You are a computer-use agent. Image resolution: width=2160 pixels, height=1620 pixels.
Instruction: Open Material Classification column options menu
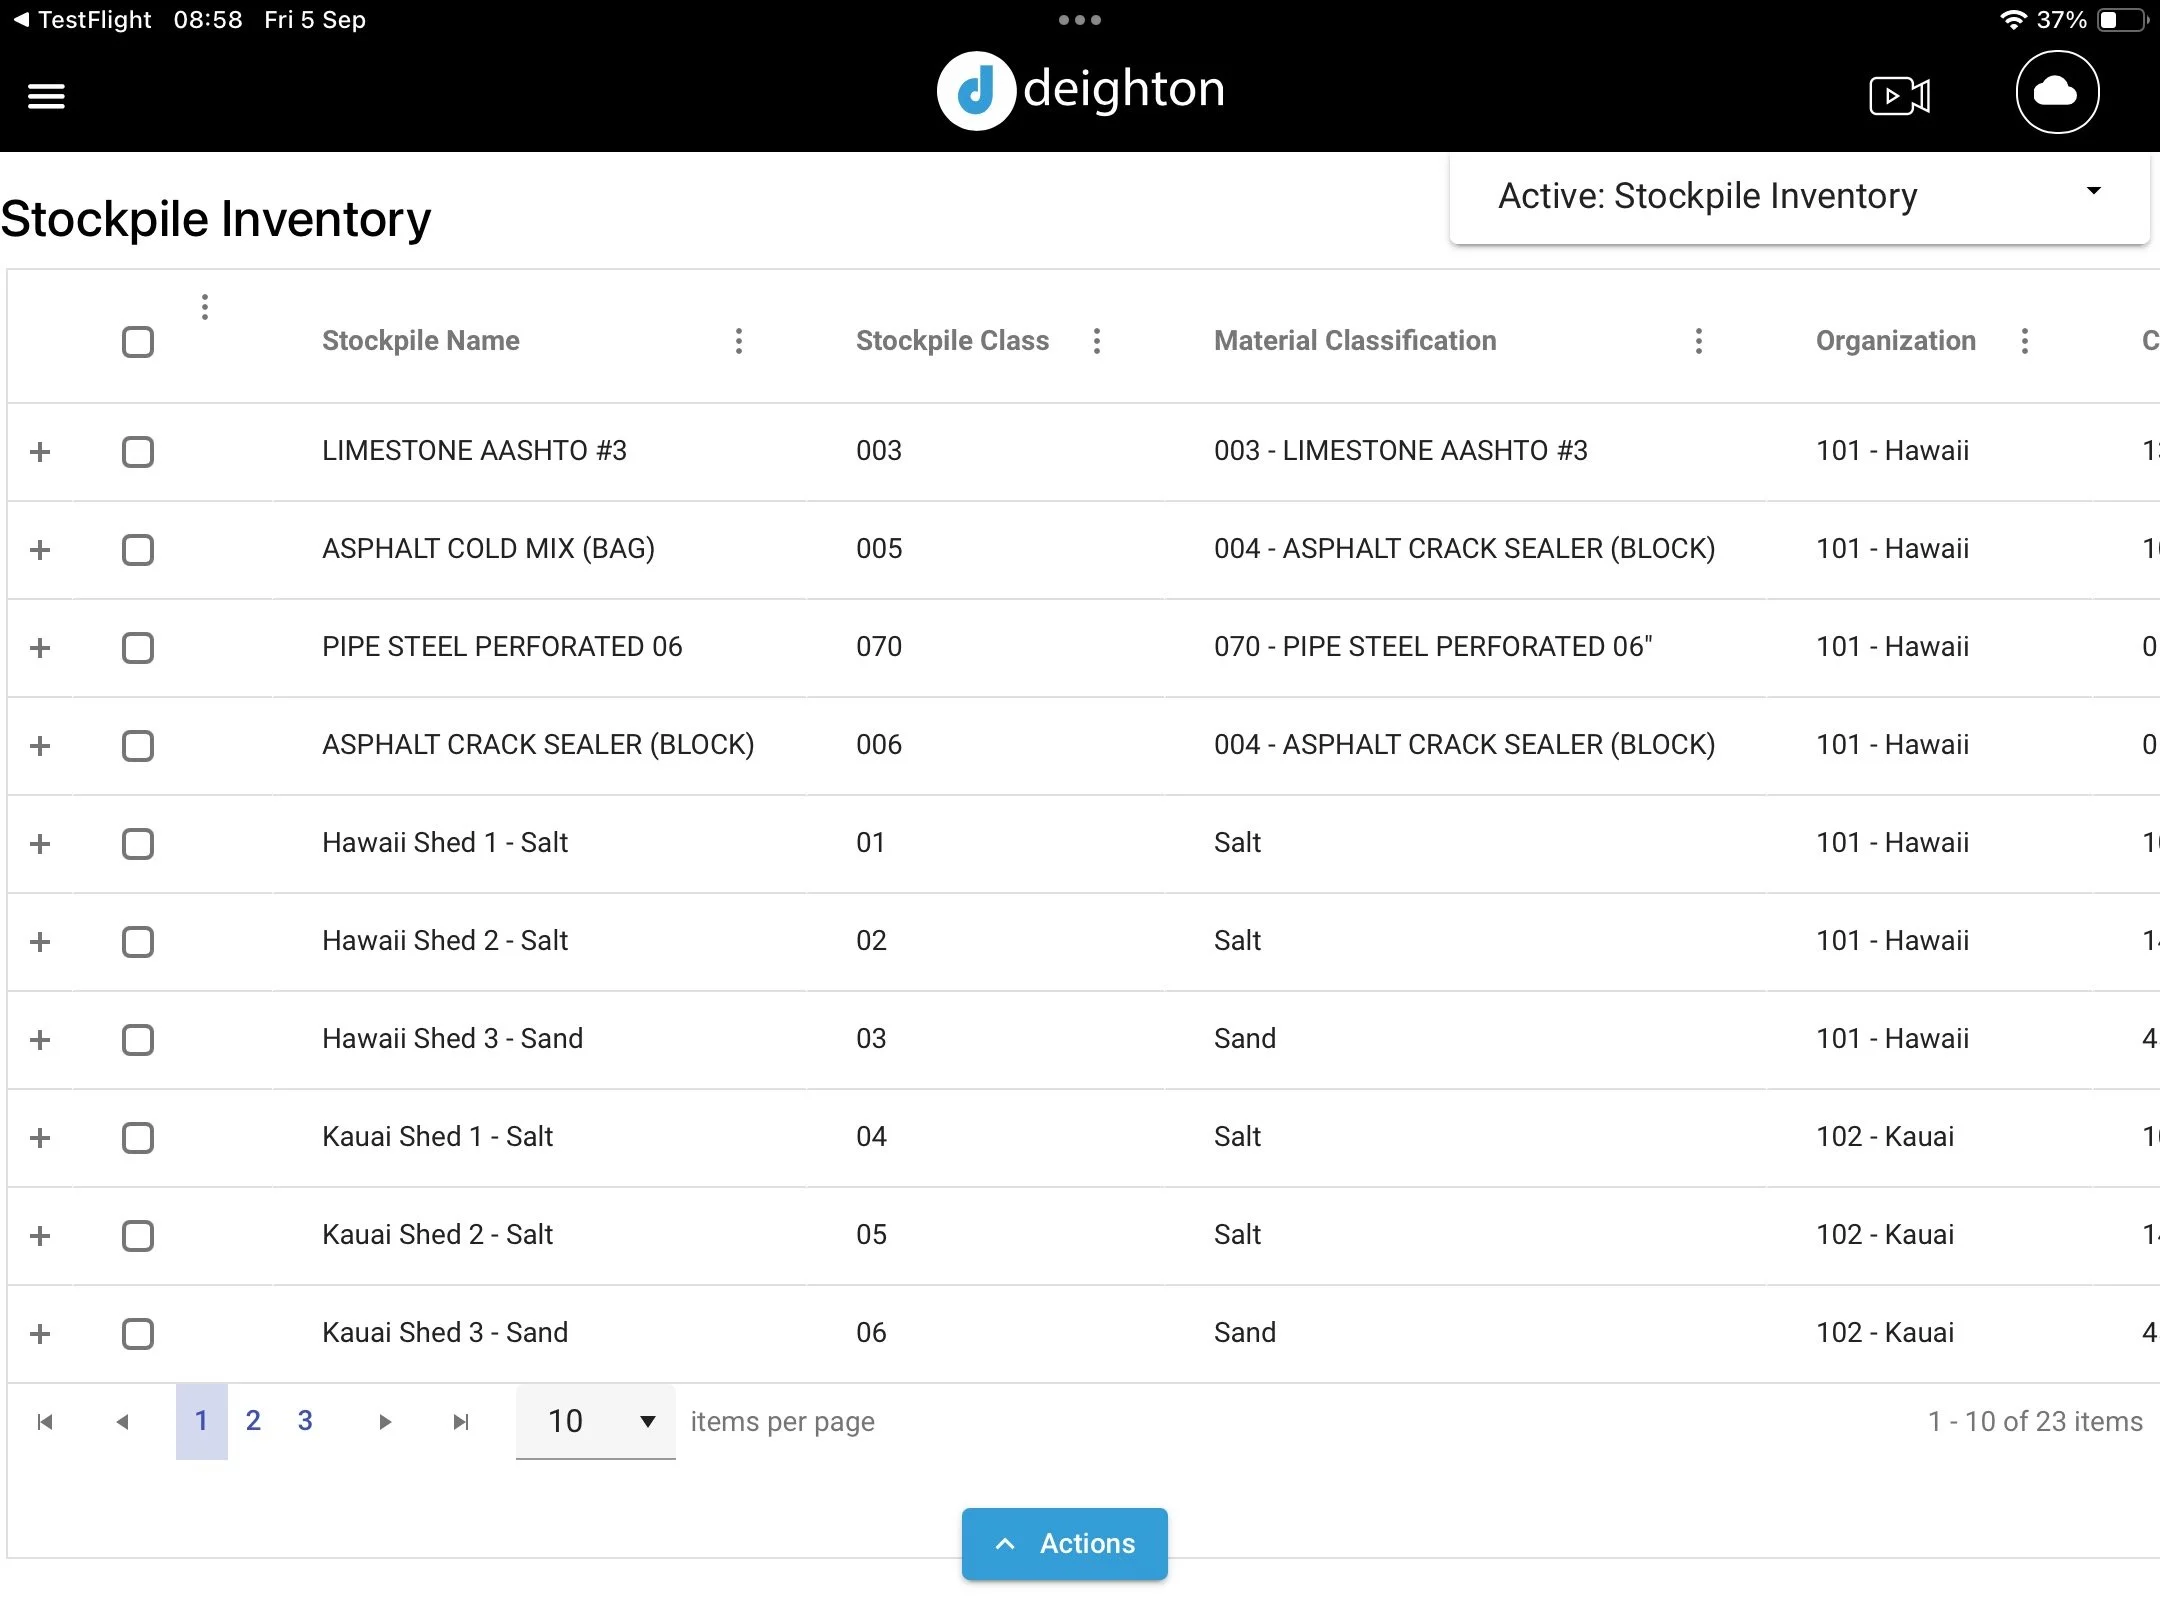pyautogui.click(x=1698, y=341)
